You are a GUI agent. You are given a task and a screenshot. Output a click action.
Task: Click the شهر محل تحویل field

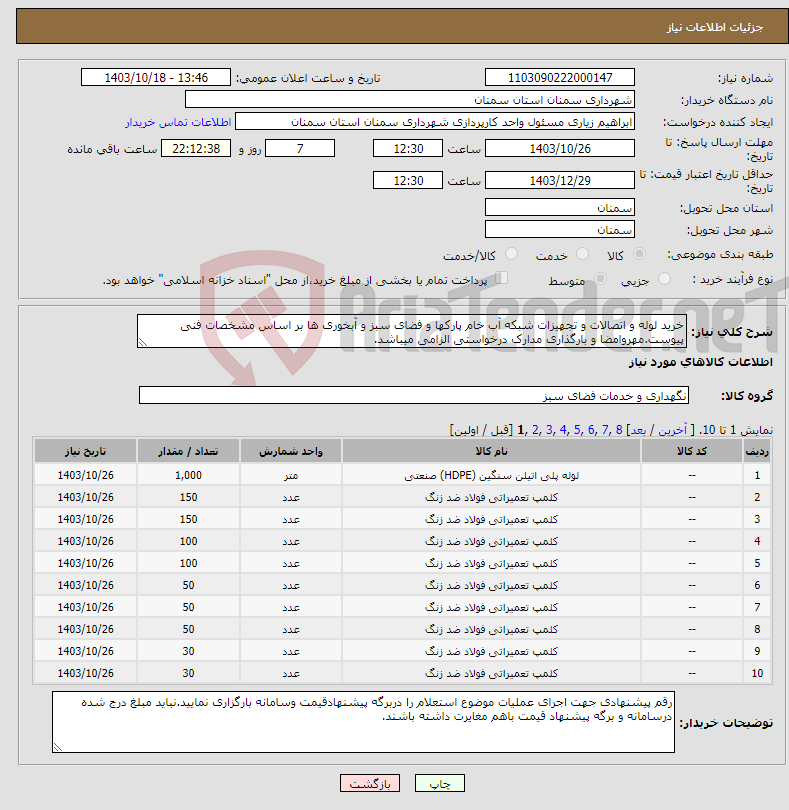560,229
